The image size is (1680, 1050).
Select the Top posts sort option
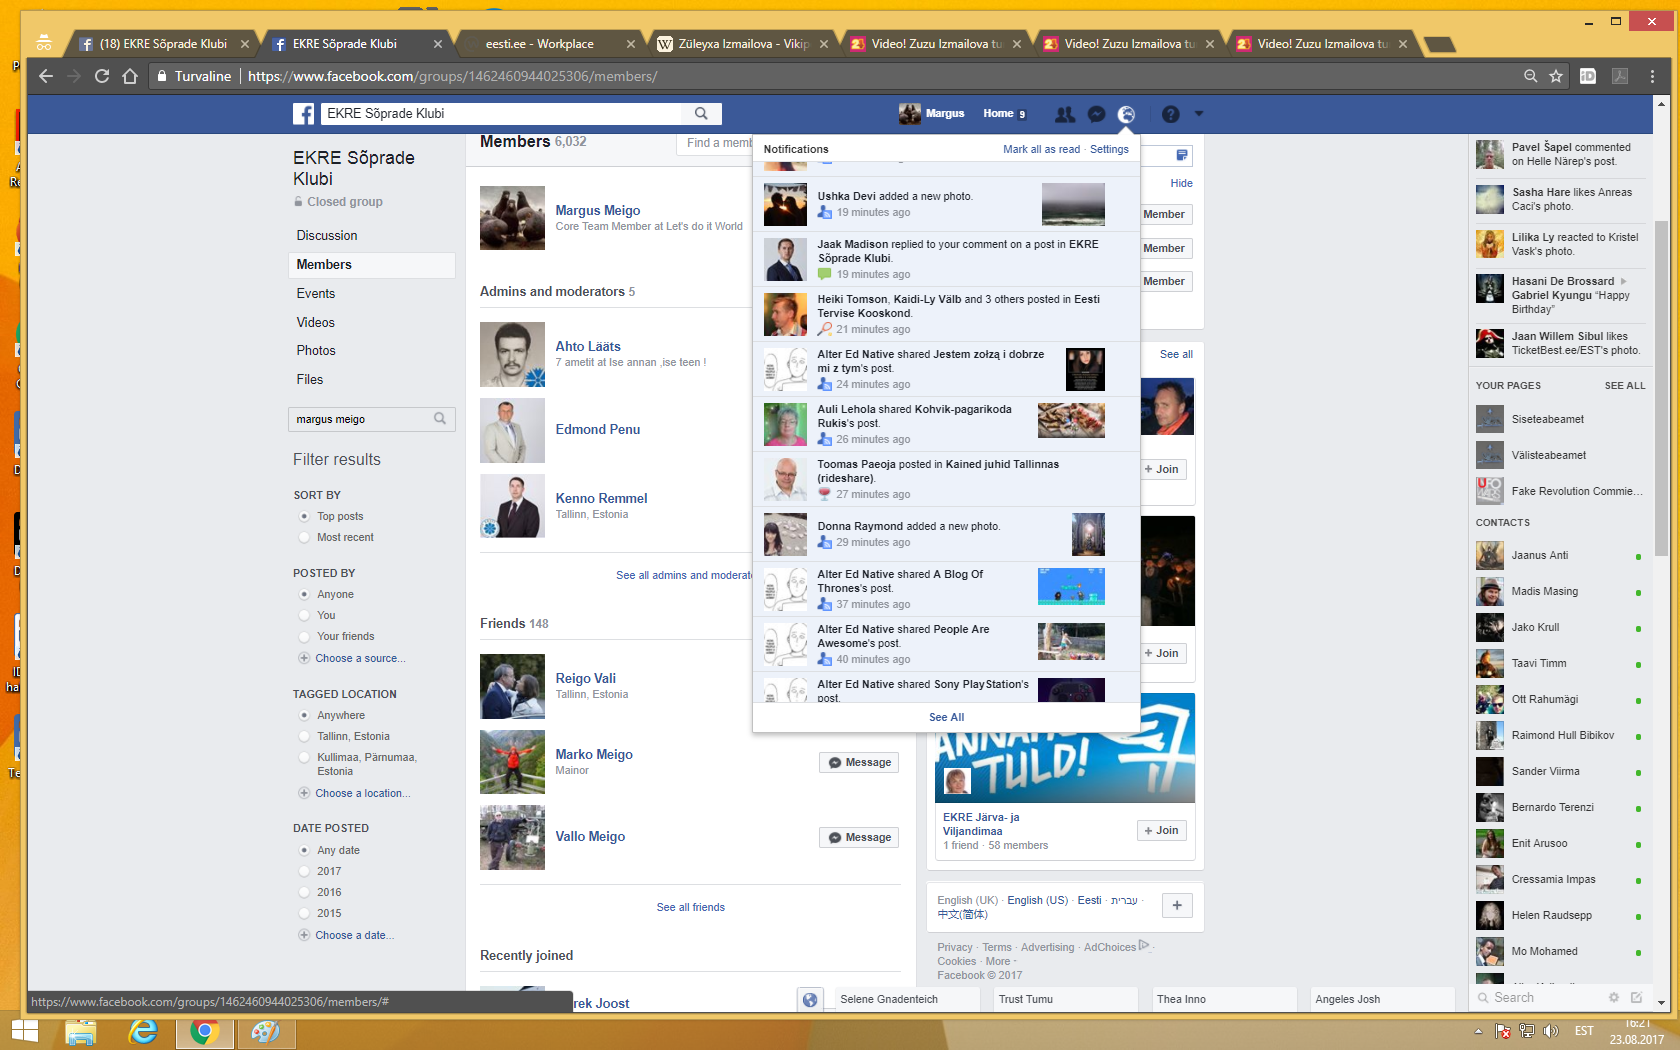click(x=304, y=516)
